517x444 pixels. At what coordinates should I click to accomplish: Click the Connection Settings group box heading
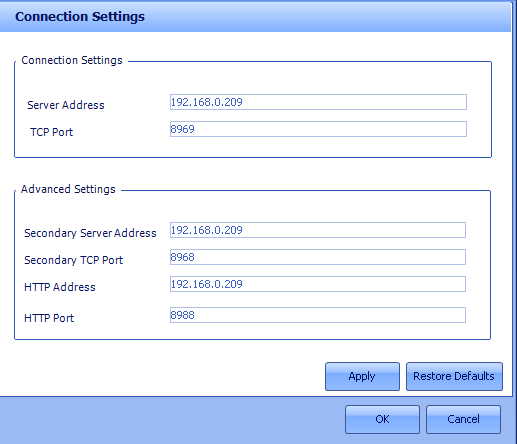pyautogui.click(x=72, y=60)
